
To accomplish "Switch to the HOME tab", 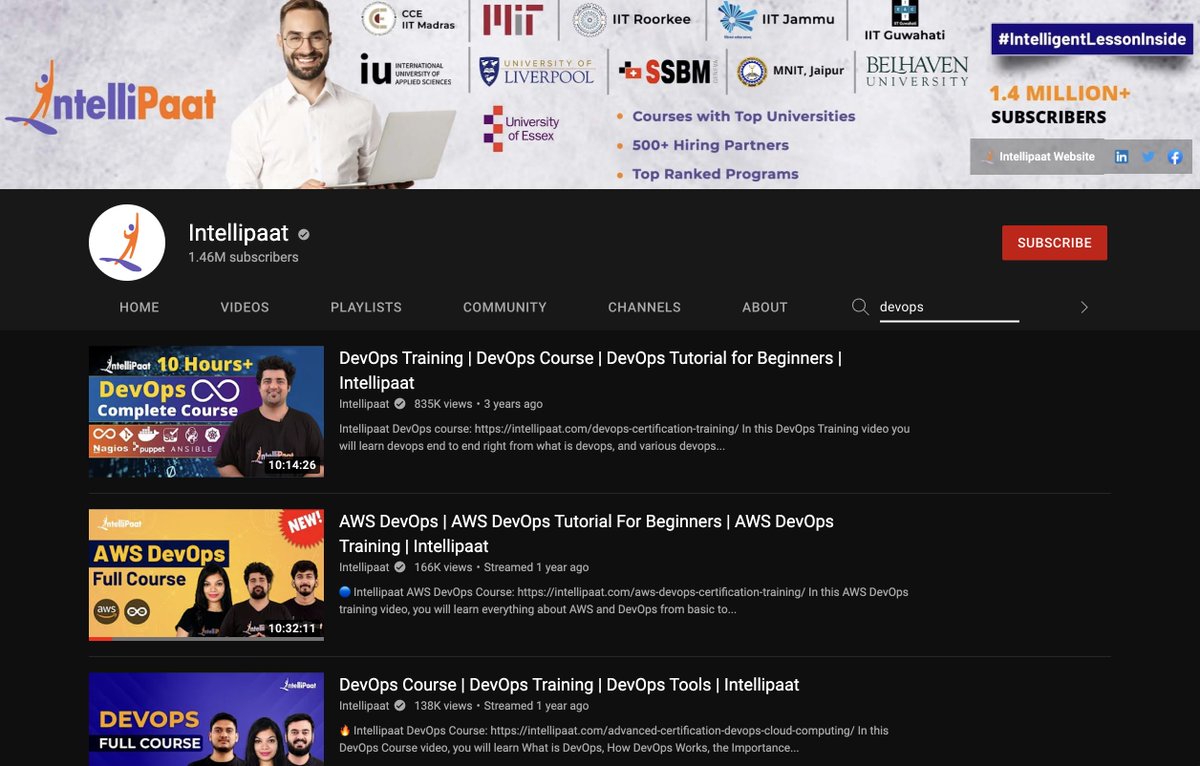I will 139,307.
